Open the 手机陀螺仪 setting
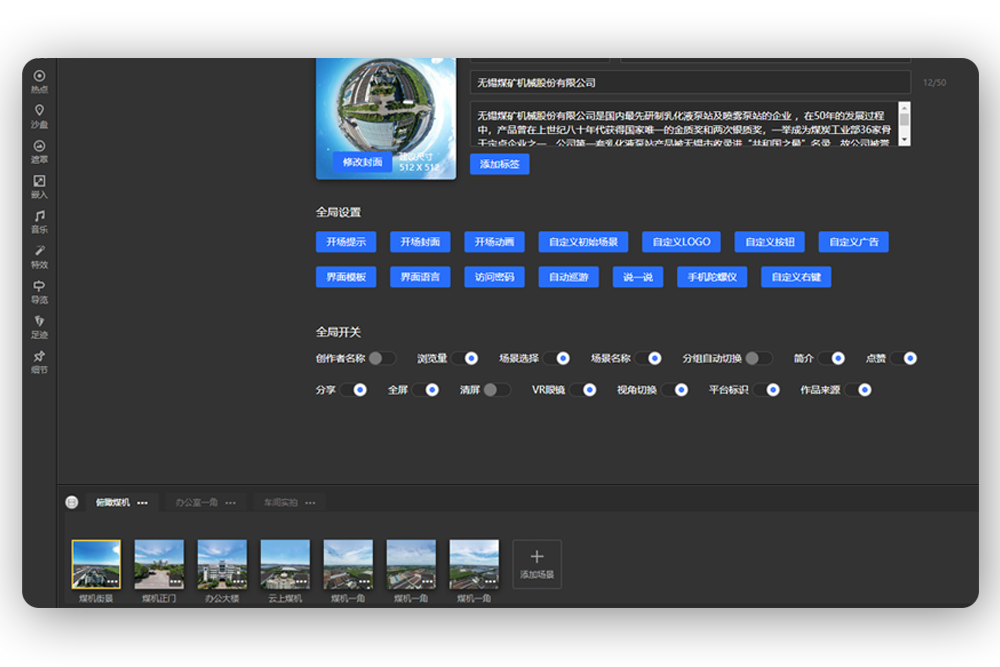Screen dimensions: 1000x667 712,277
